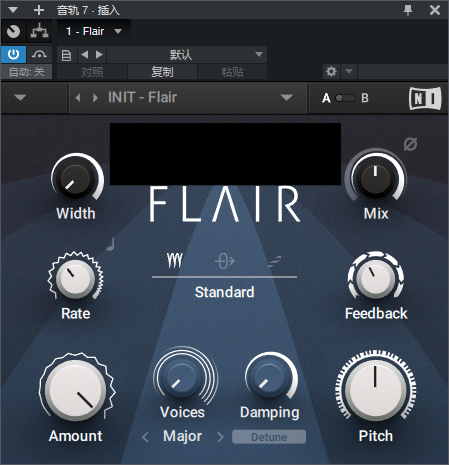The height and width of the screenshot is (465, 449).
Task: Click the plus icon to add an insert
Action: pyautogui.click(x=39, y=10)
